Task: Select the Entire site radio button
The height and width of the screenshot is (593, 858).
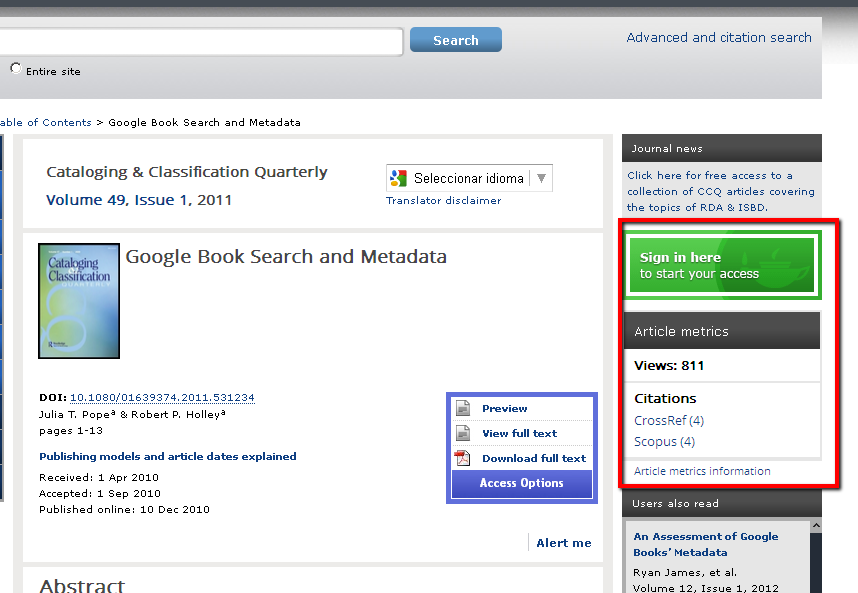Action: click(15, 69)
